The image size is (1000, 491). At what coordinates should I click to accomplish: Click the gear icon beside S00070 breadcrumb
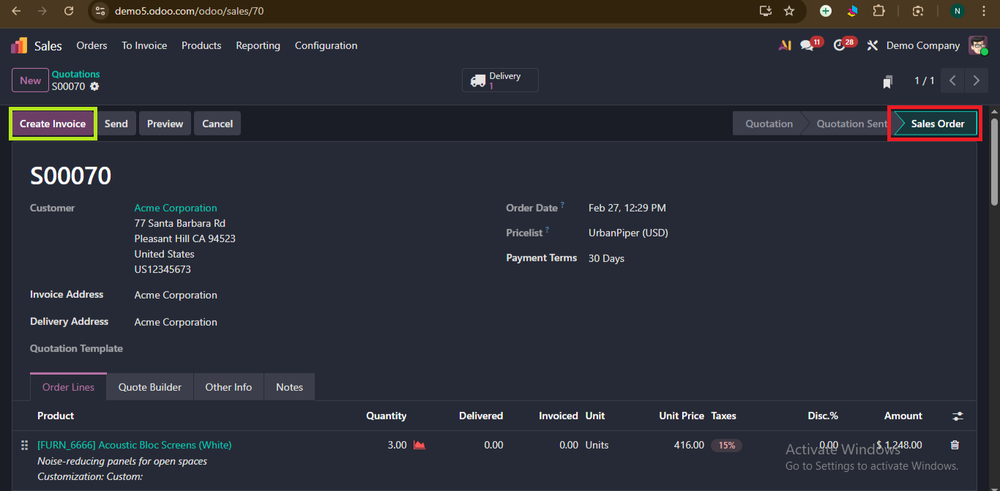click(x=94, y=86)
